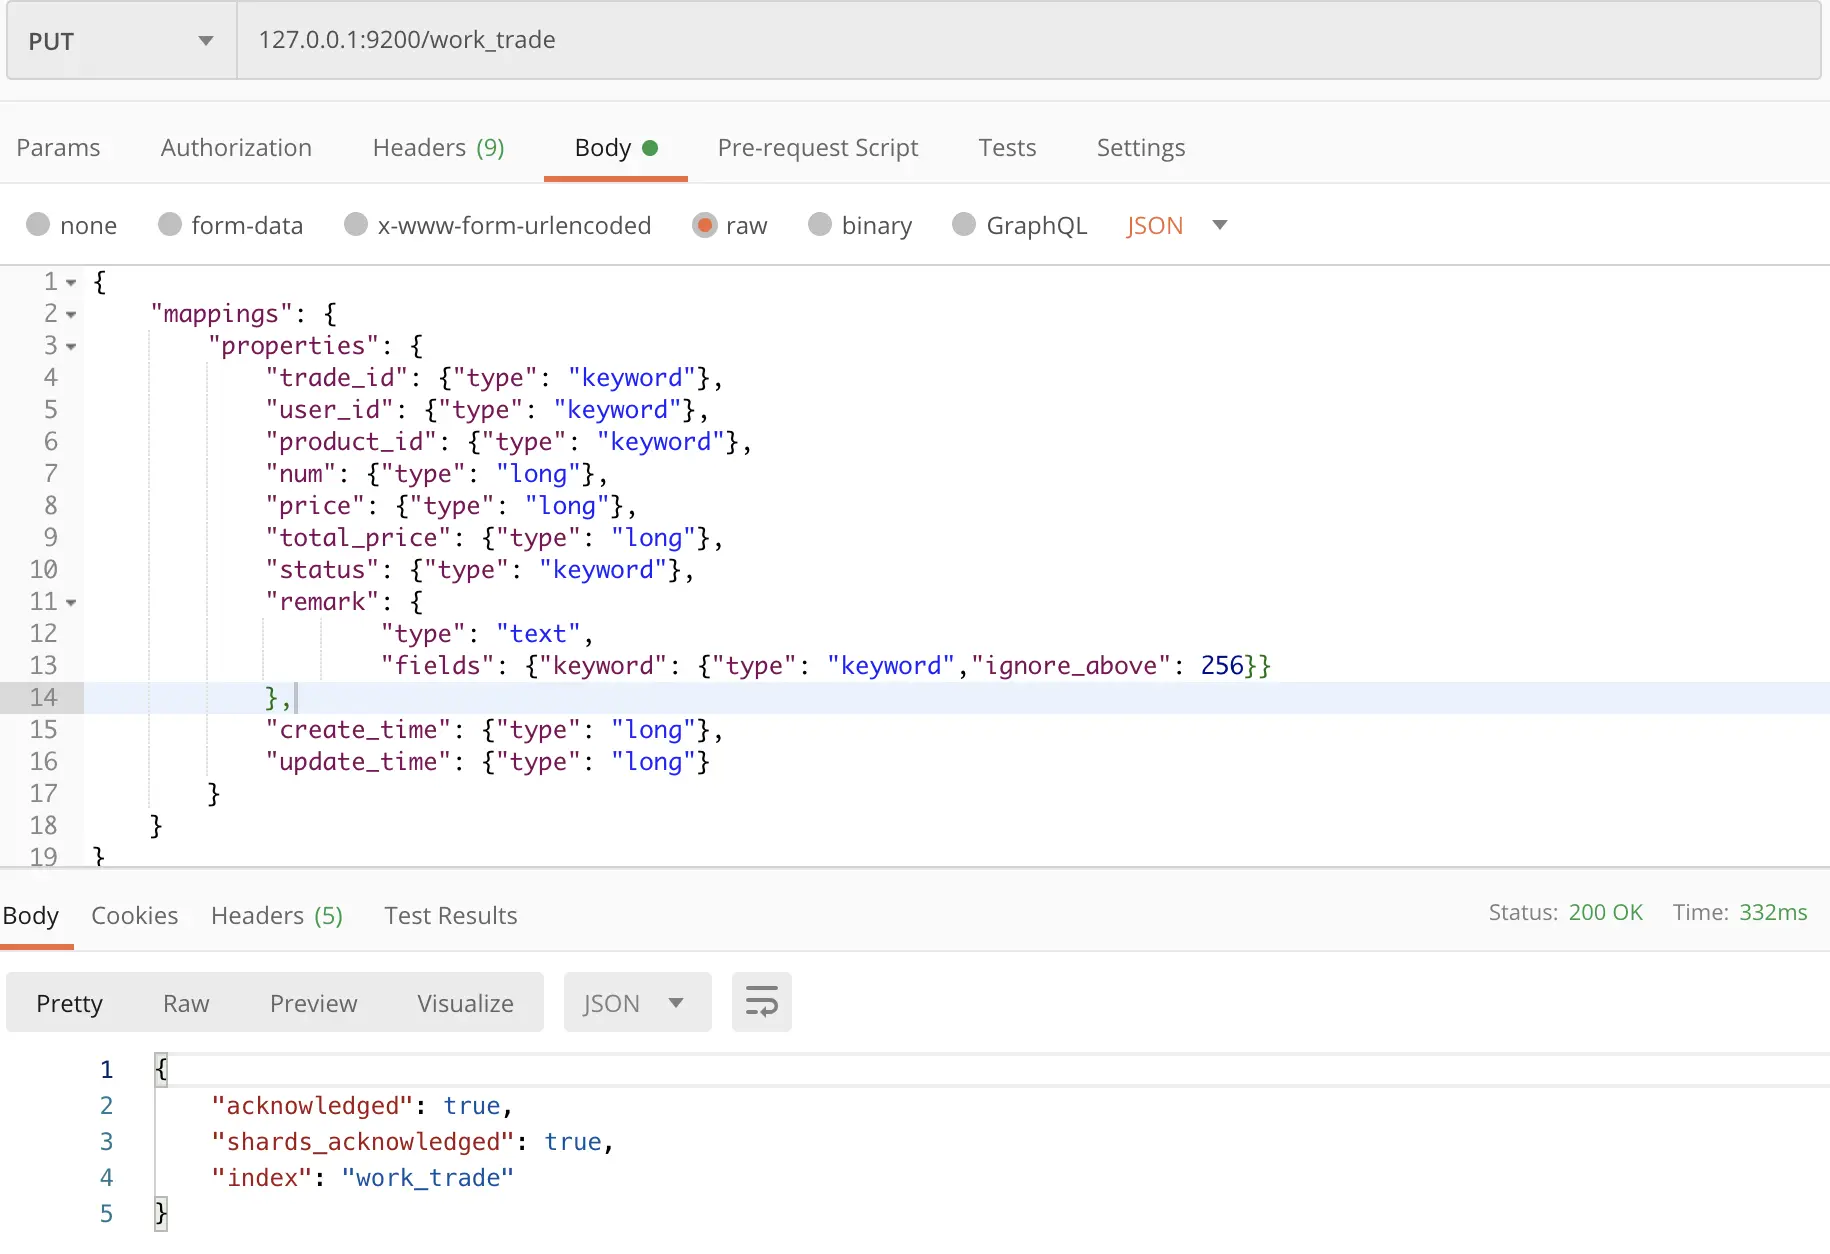Open the response Headers (5) tab
The height and width of the screenshot is (1254, 1830).
pos(277,916)
